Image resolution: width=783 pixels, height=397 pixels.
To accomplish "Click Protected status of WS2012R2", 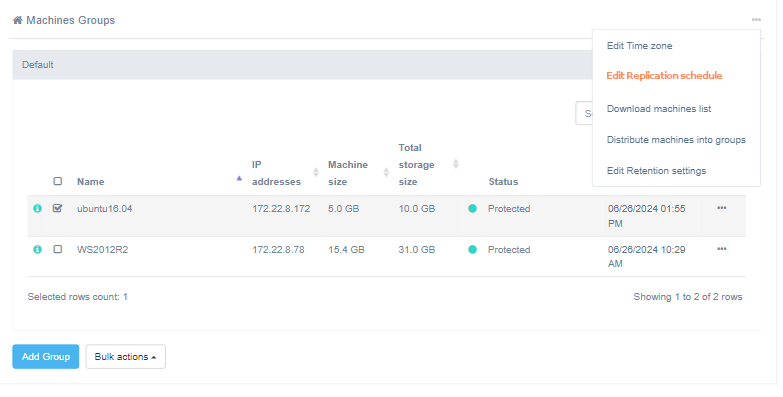I will pos(509,250).
